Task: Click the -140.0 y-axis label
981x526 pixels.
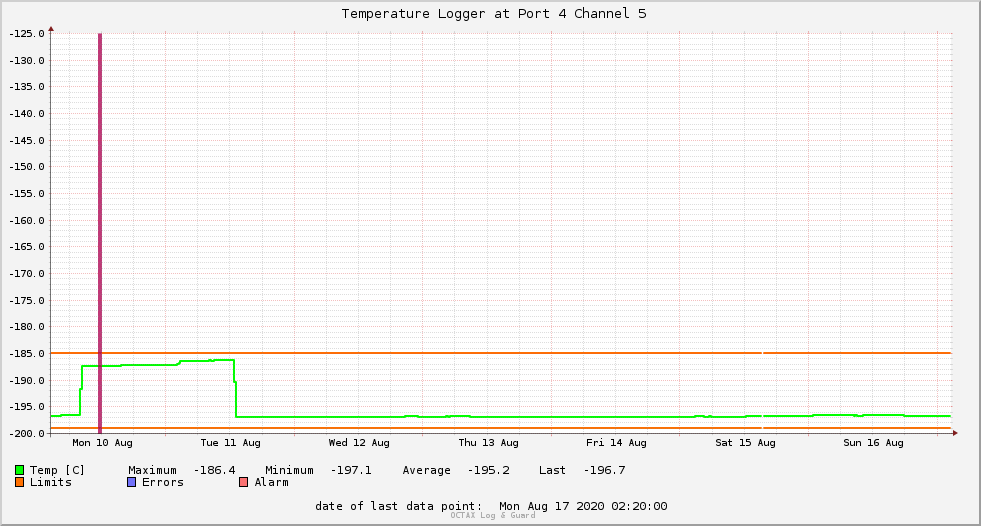Action: tap(27, 114)
